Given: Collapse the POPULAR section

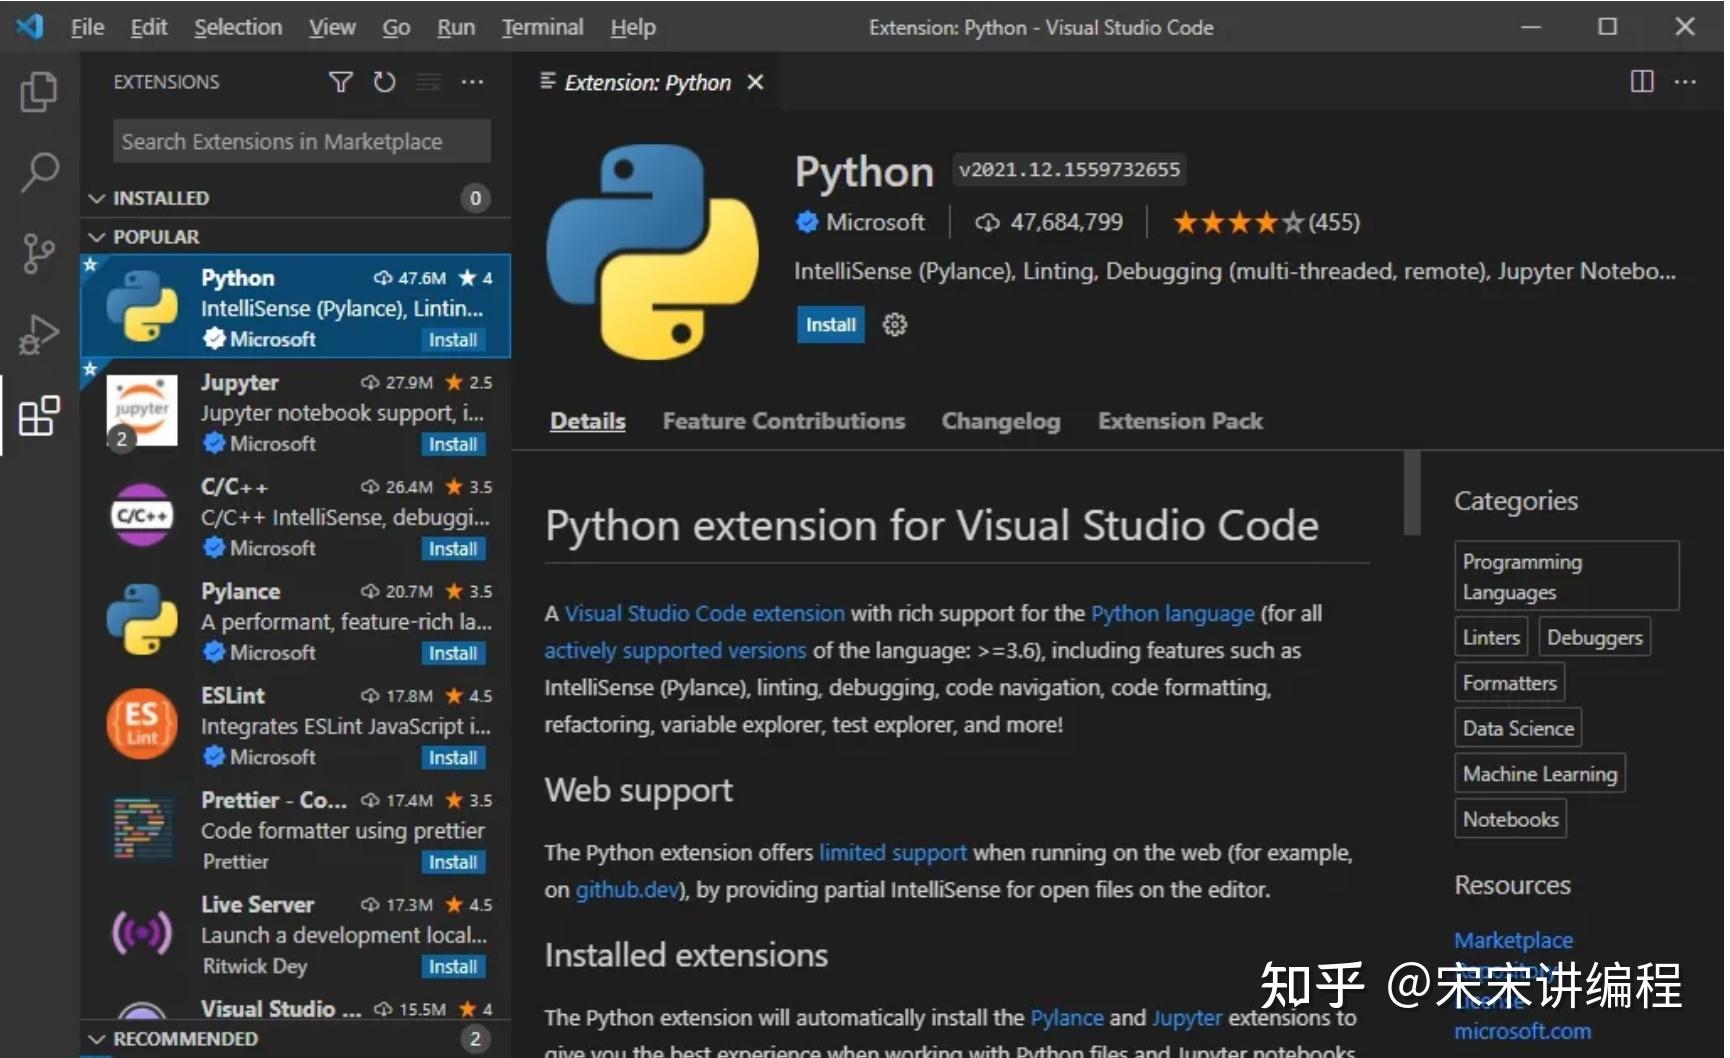Looking at the screenshot, I should (x=97, y=236).
